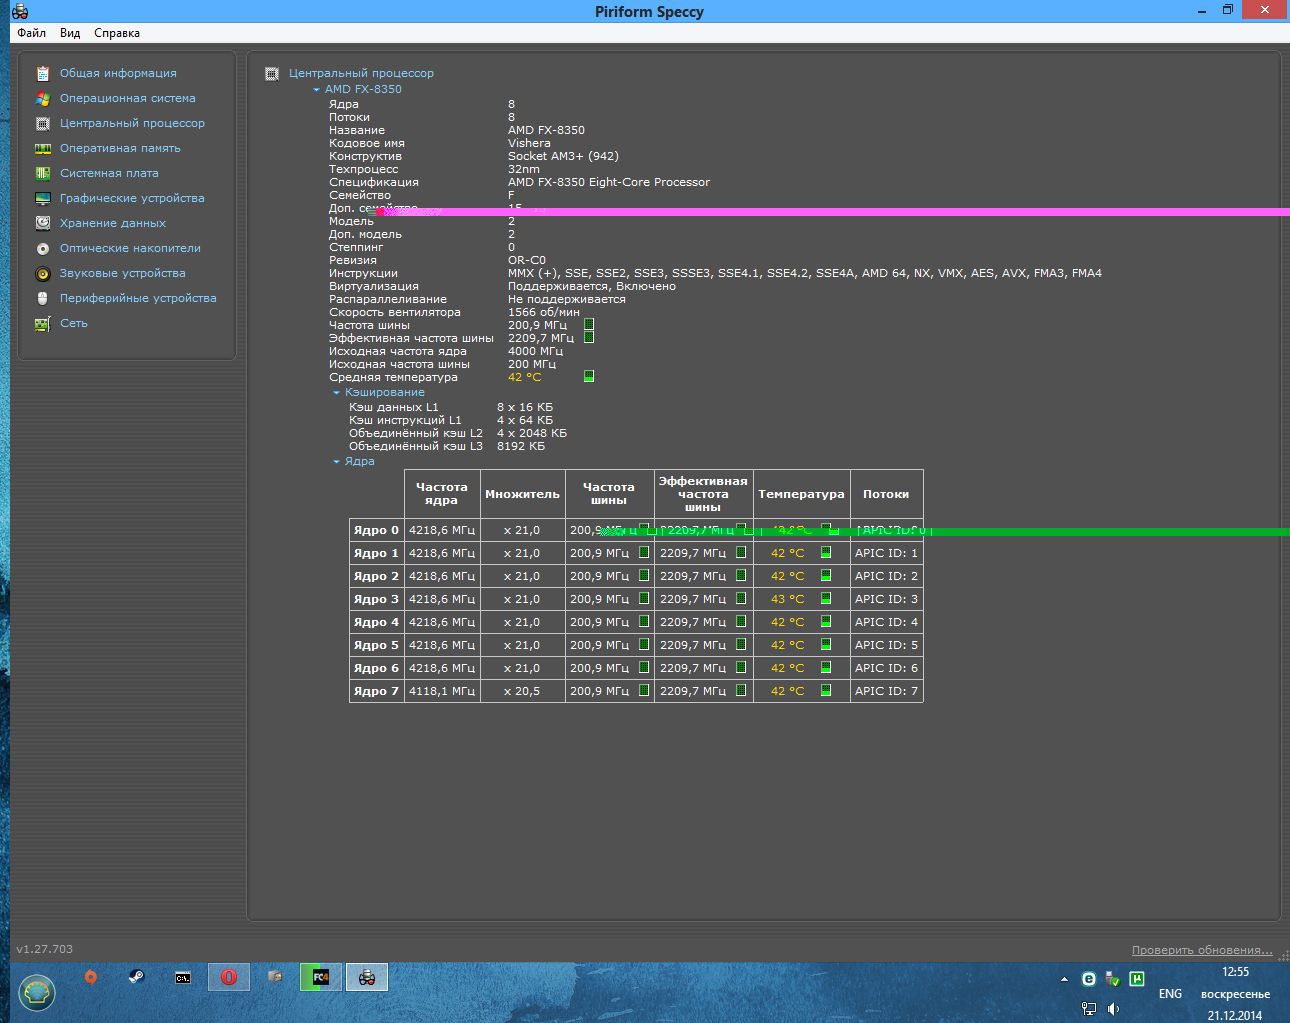This screenshot has width=1290, height=1023.
Task: Open the Справка menu
Action: click(x=117, y=33)
